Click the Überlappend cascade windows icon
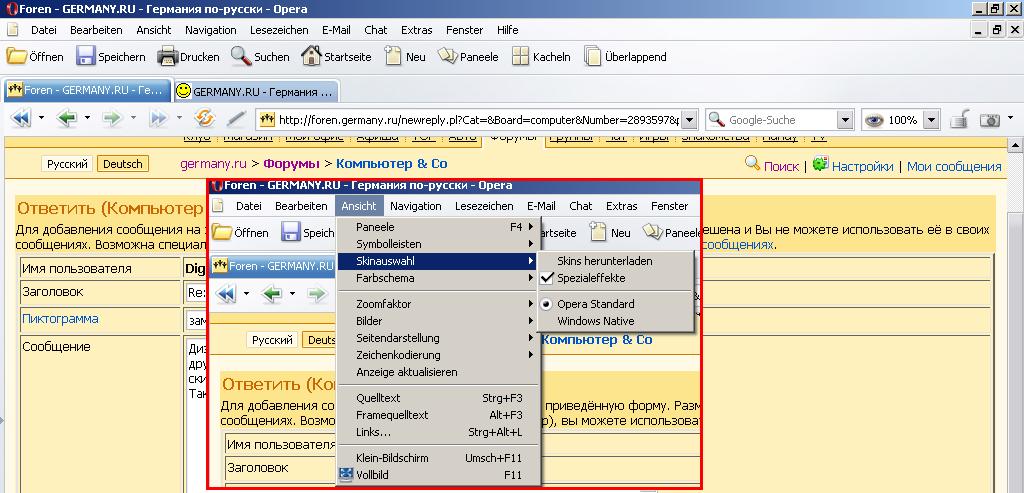This screenshot has width=1024, height=493. pyautogui.click(x=592, y=56)
